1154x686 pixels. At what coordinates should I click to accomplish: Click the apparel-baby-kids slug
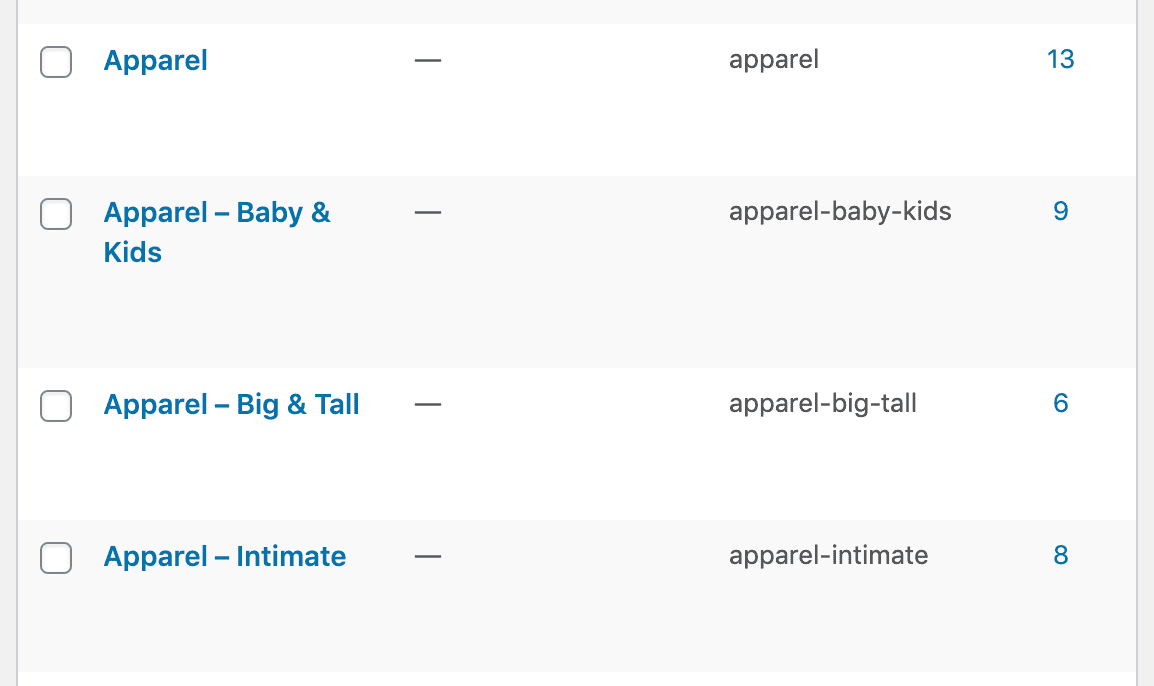click(840, 212)
